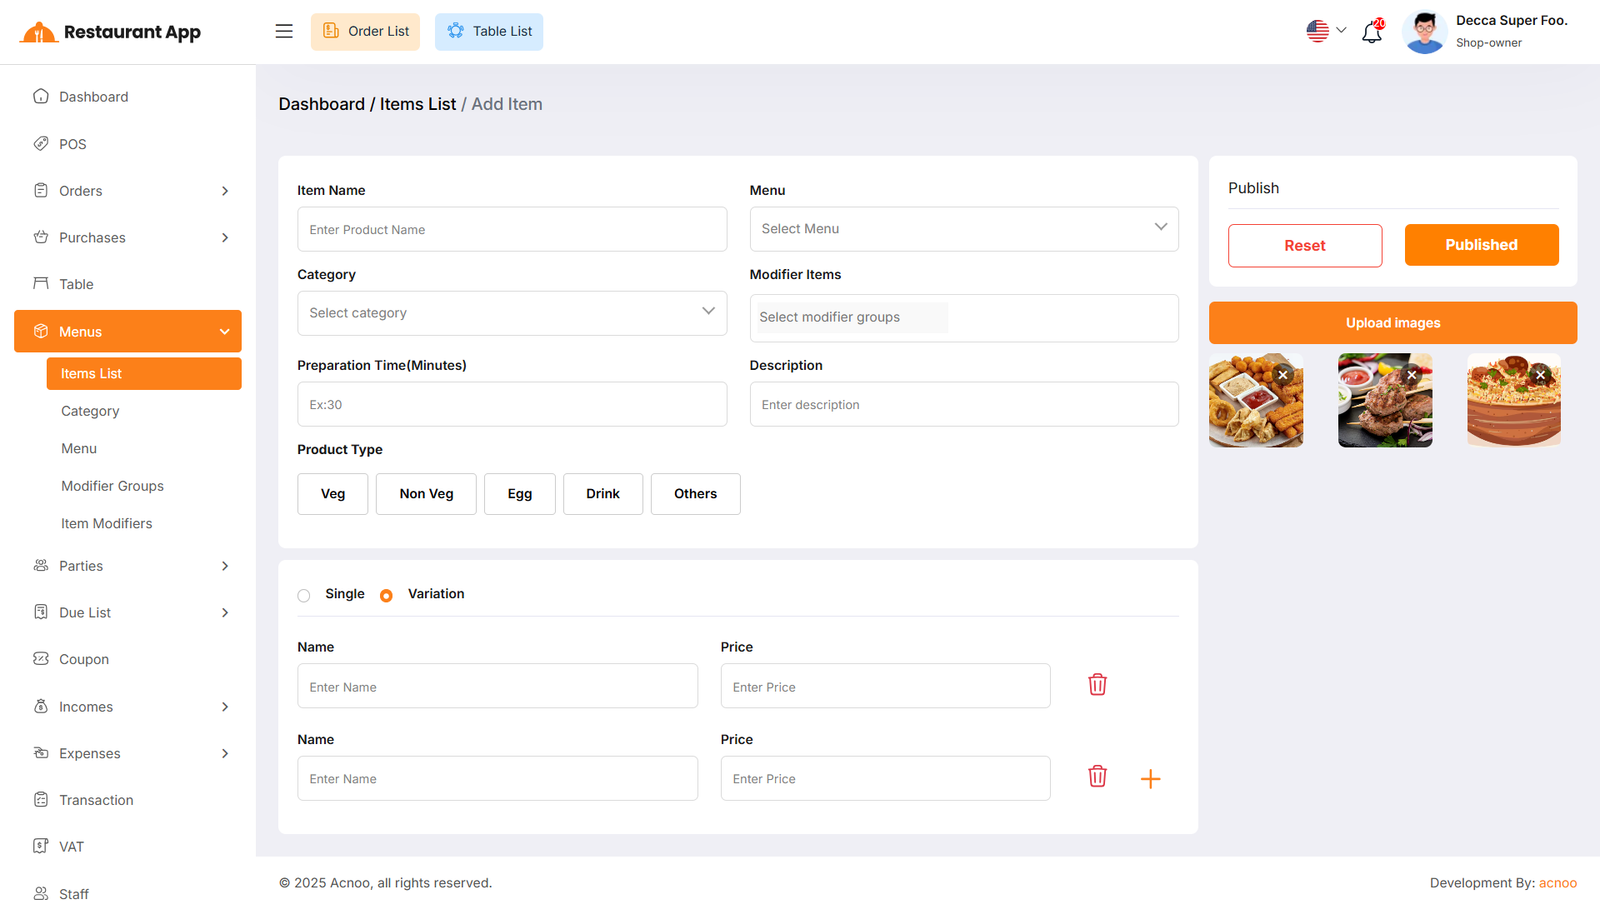Image resolution: width=1600 pixels, height=909 pixels.
Task: Open Modifier Groups in sidebar
Action: (x=112, y=486)
